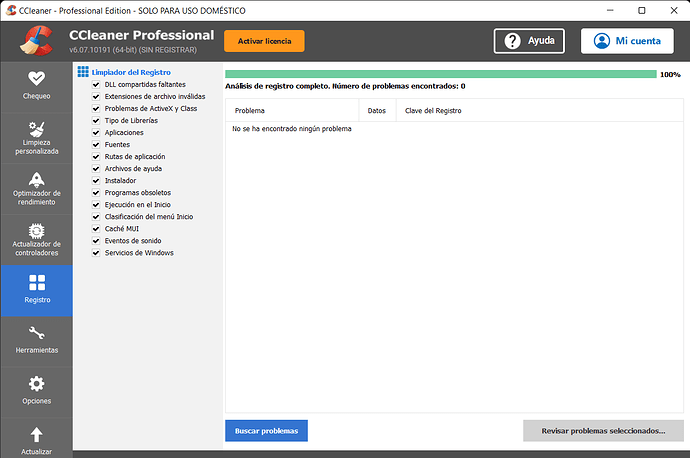Viewport: 690px width, 458px height.
Task: Click the green scan progress bar
Action: click(x=440, y=74)
